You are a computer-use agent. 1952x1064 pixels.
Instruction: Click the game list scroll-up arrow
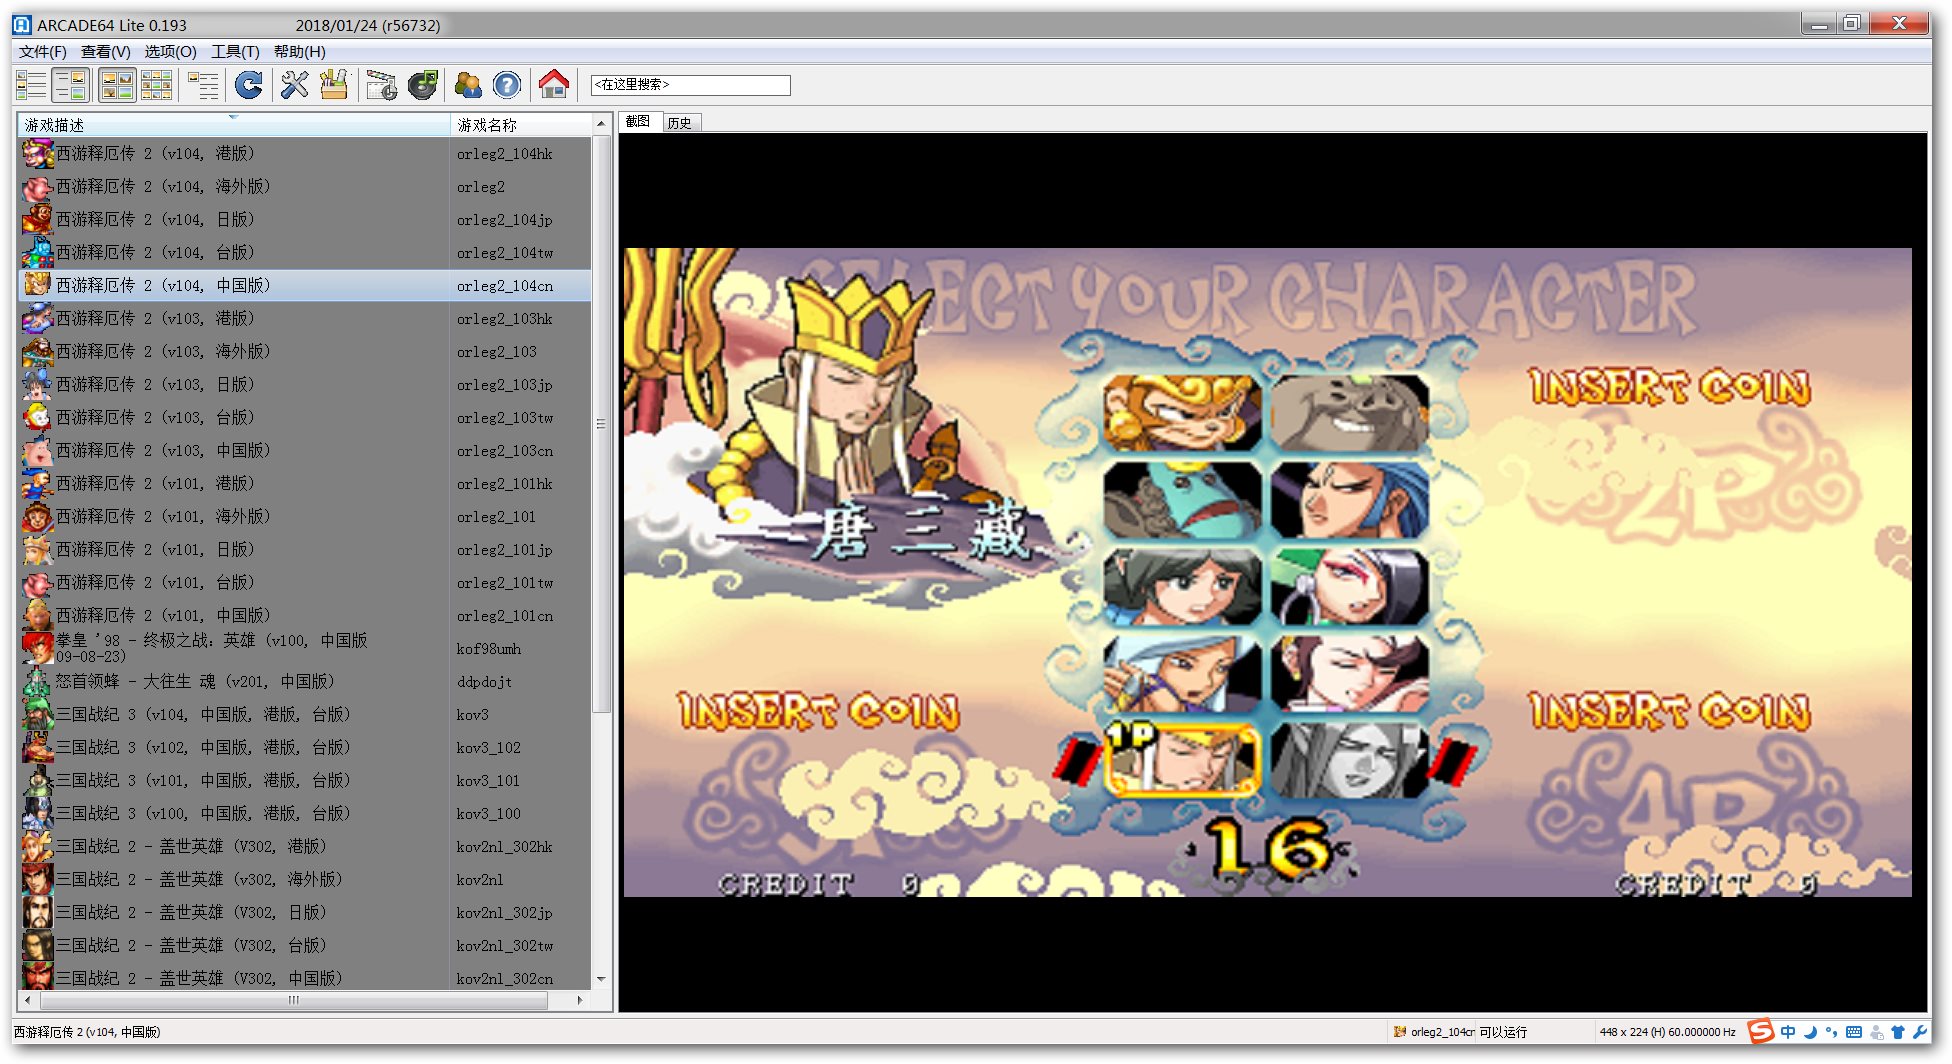601,124
